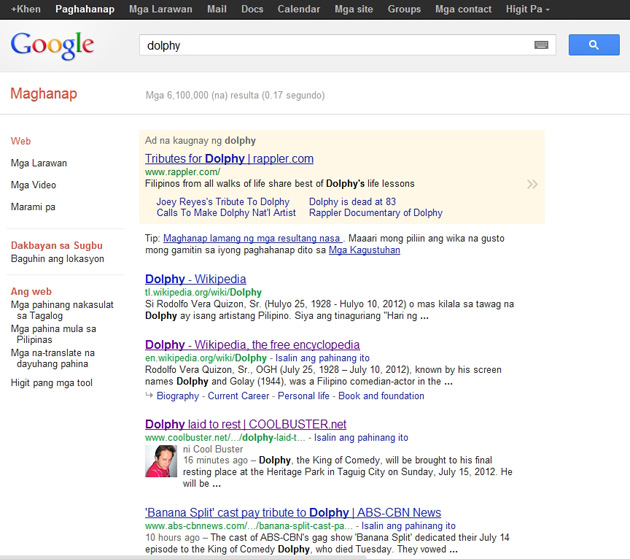Select Ang web option in sidebar

pos(31,291)
